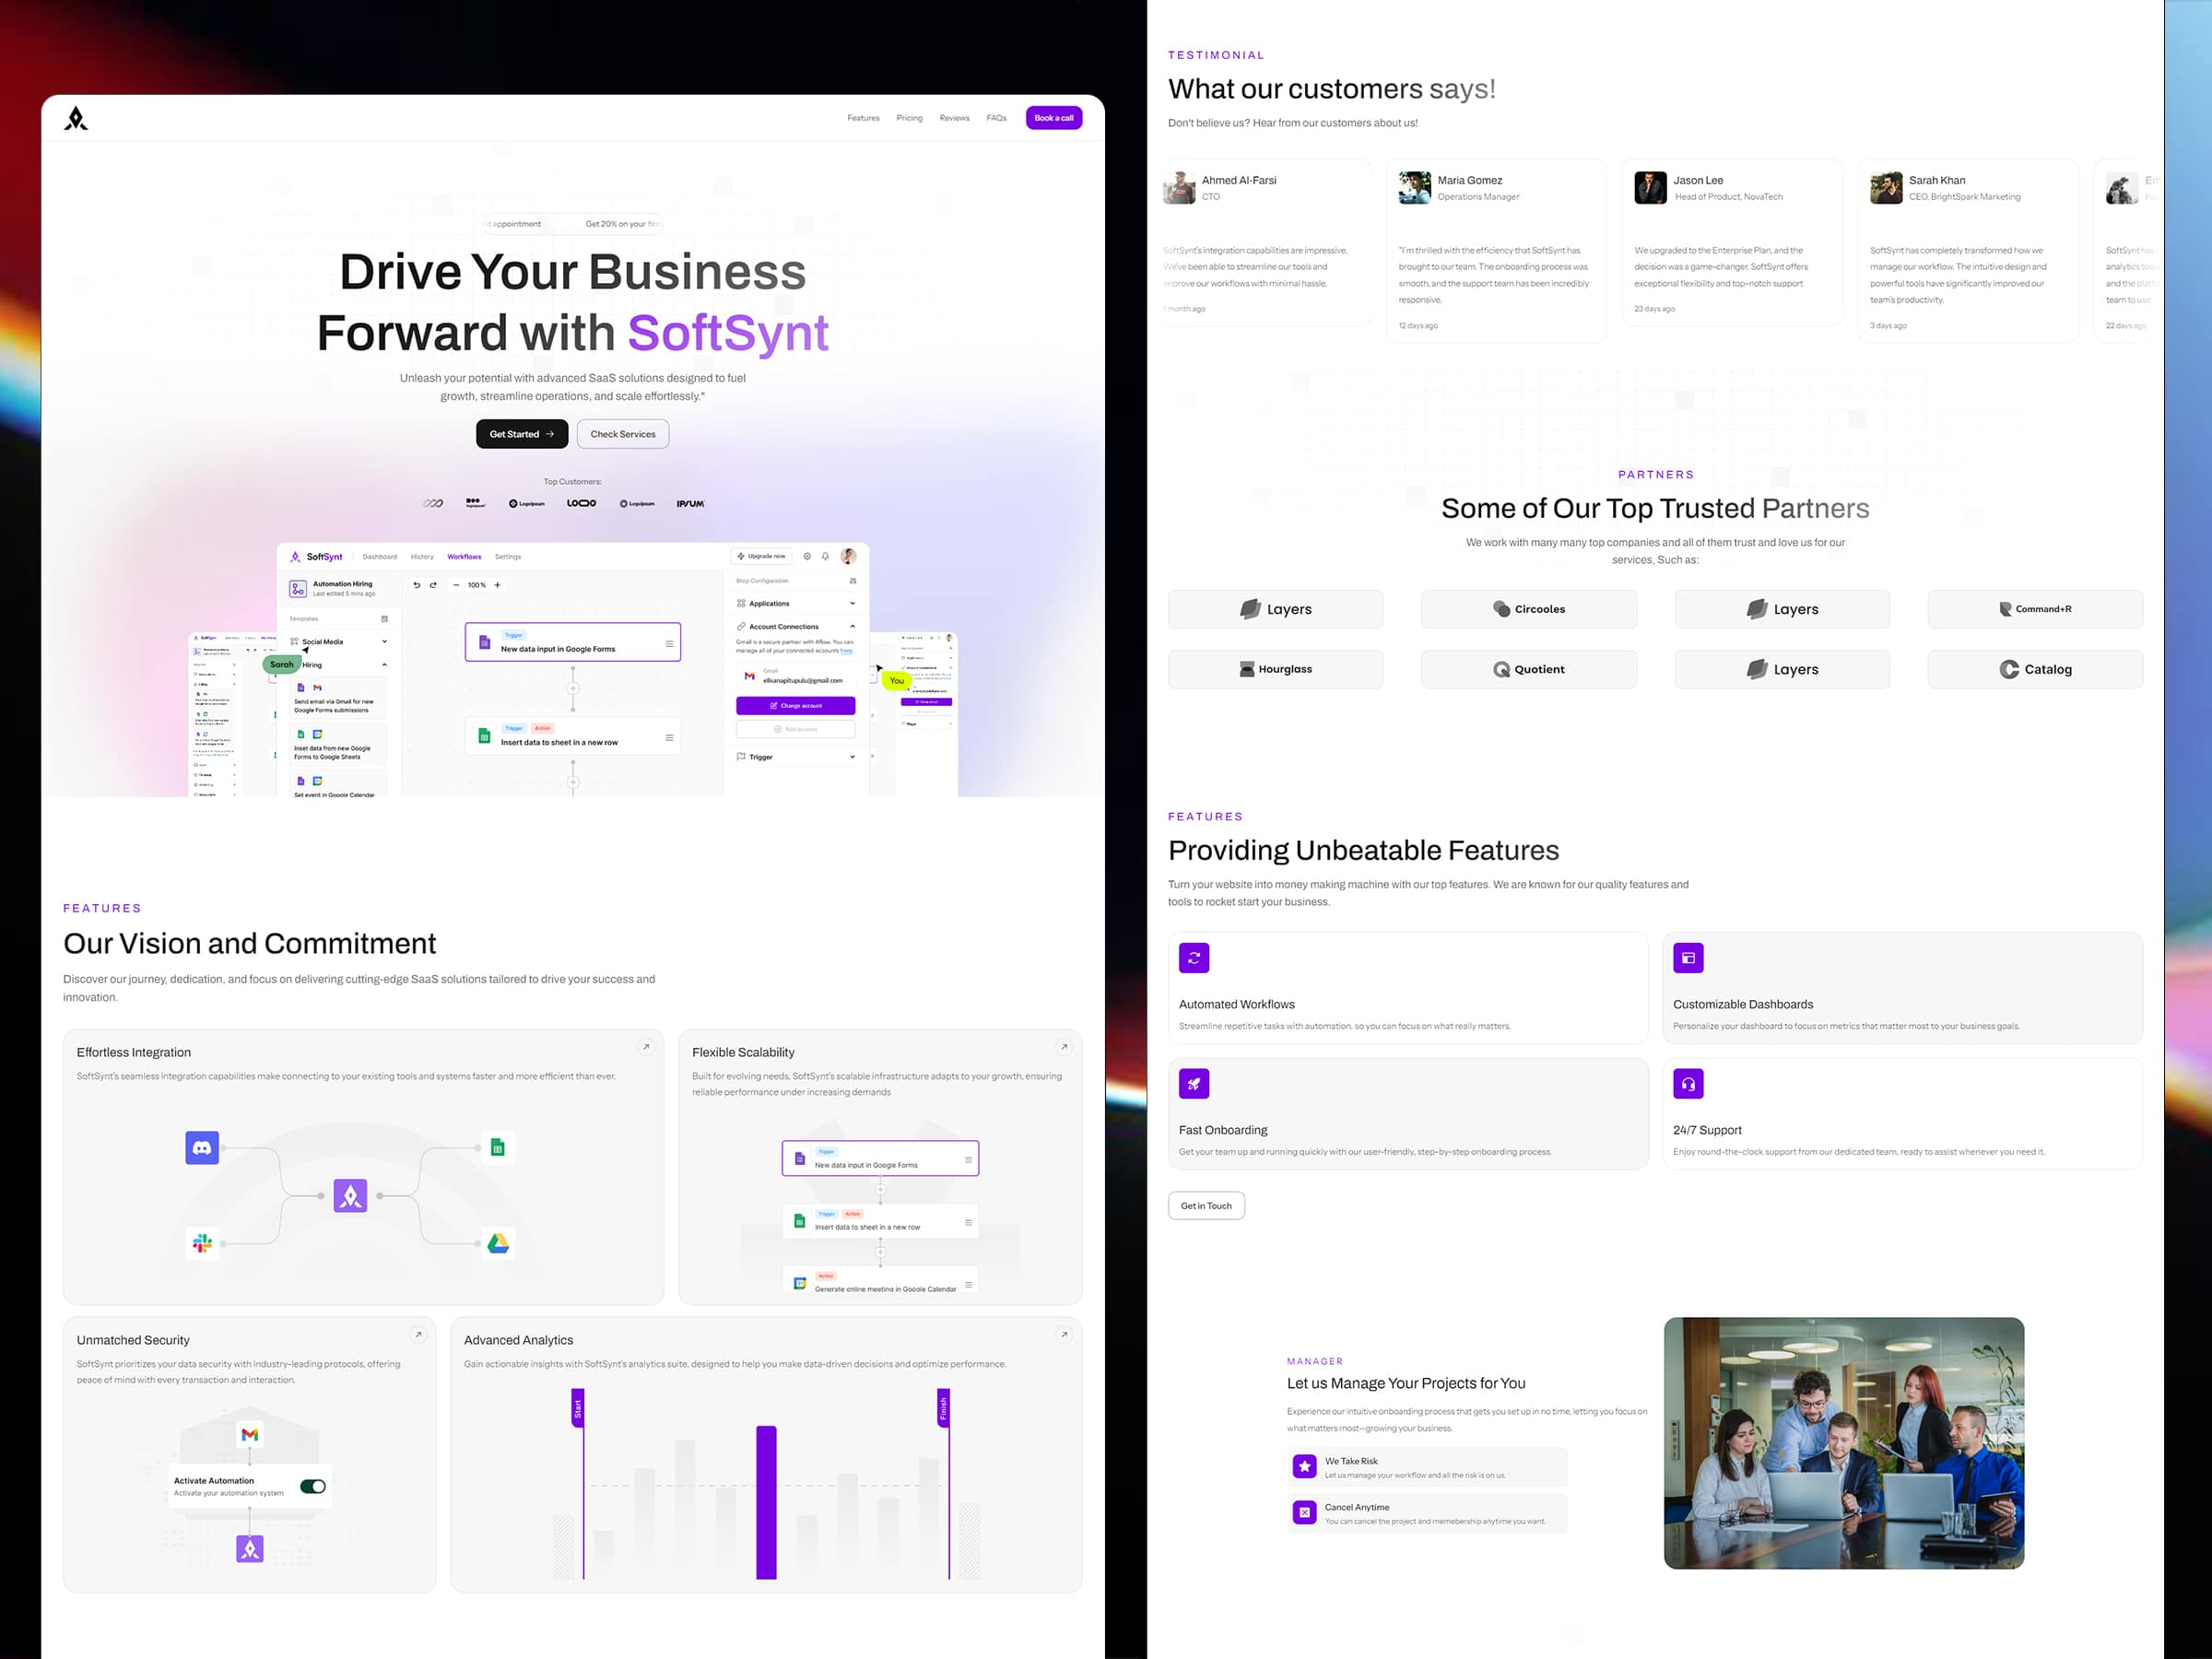Click the central SoftSynt hub icon in Effortless Integration

[350, 1196]
